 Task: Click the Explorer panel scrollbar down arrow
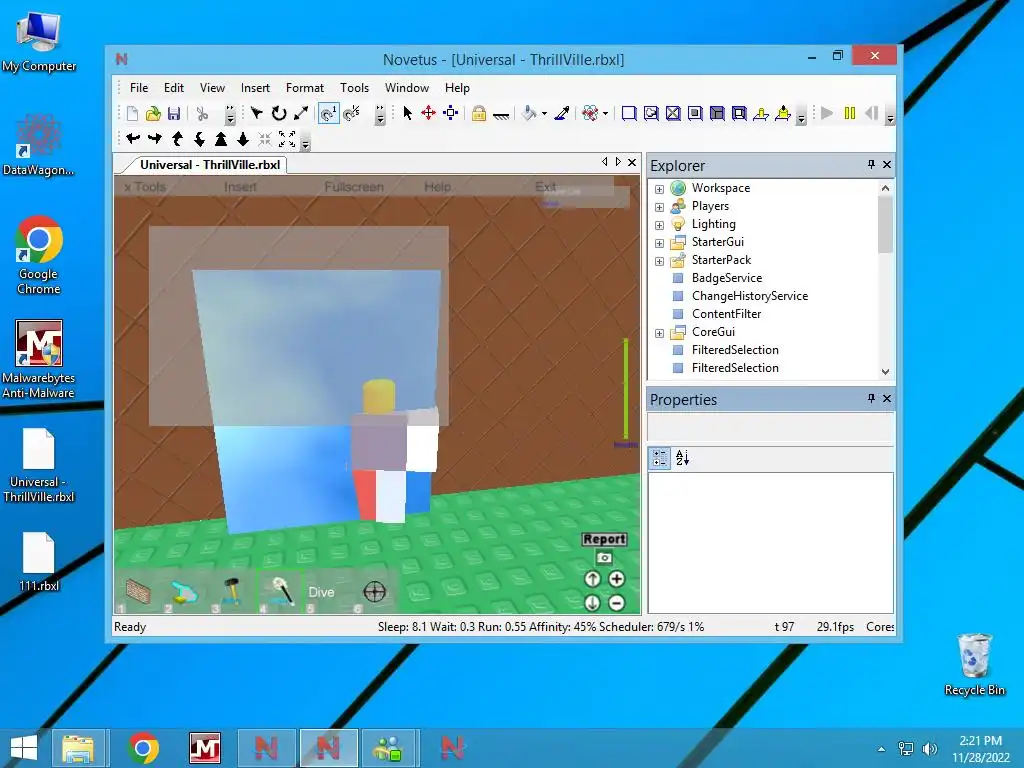coord(885,371)
